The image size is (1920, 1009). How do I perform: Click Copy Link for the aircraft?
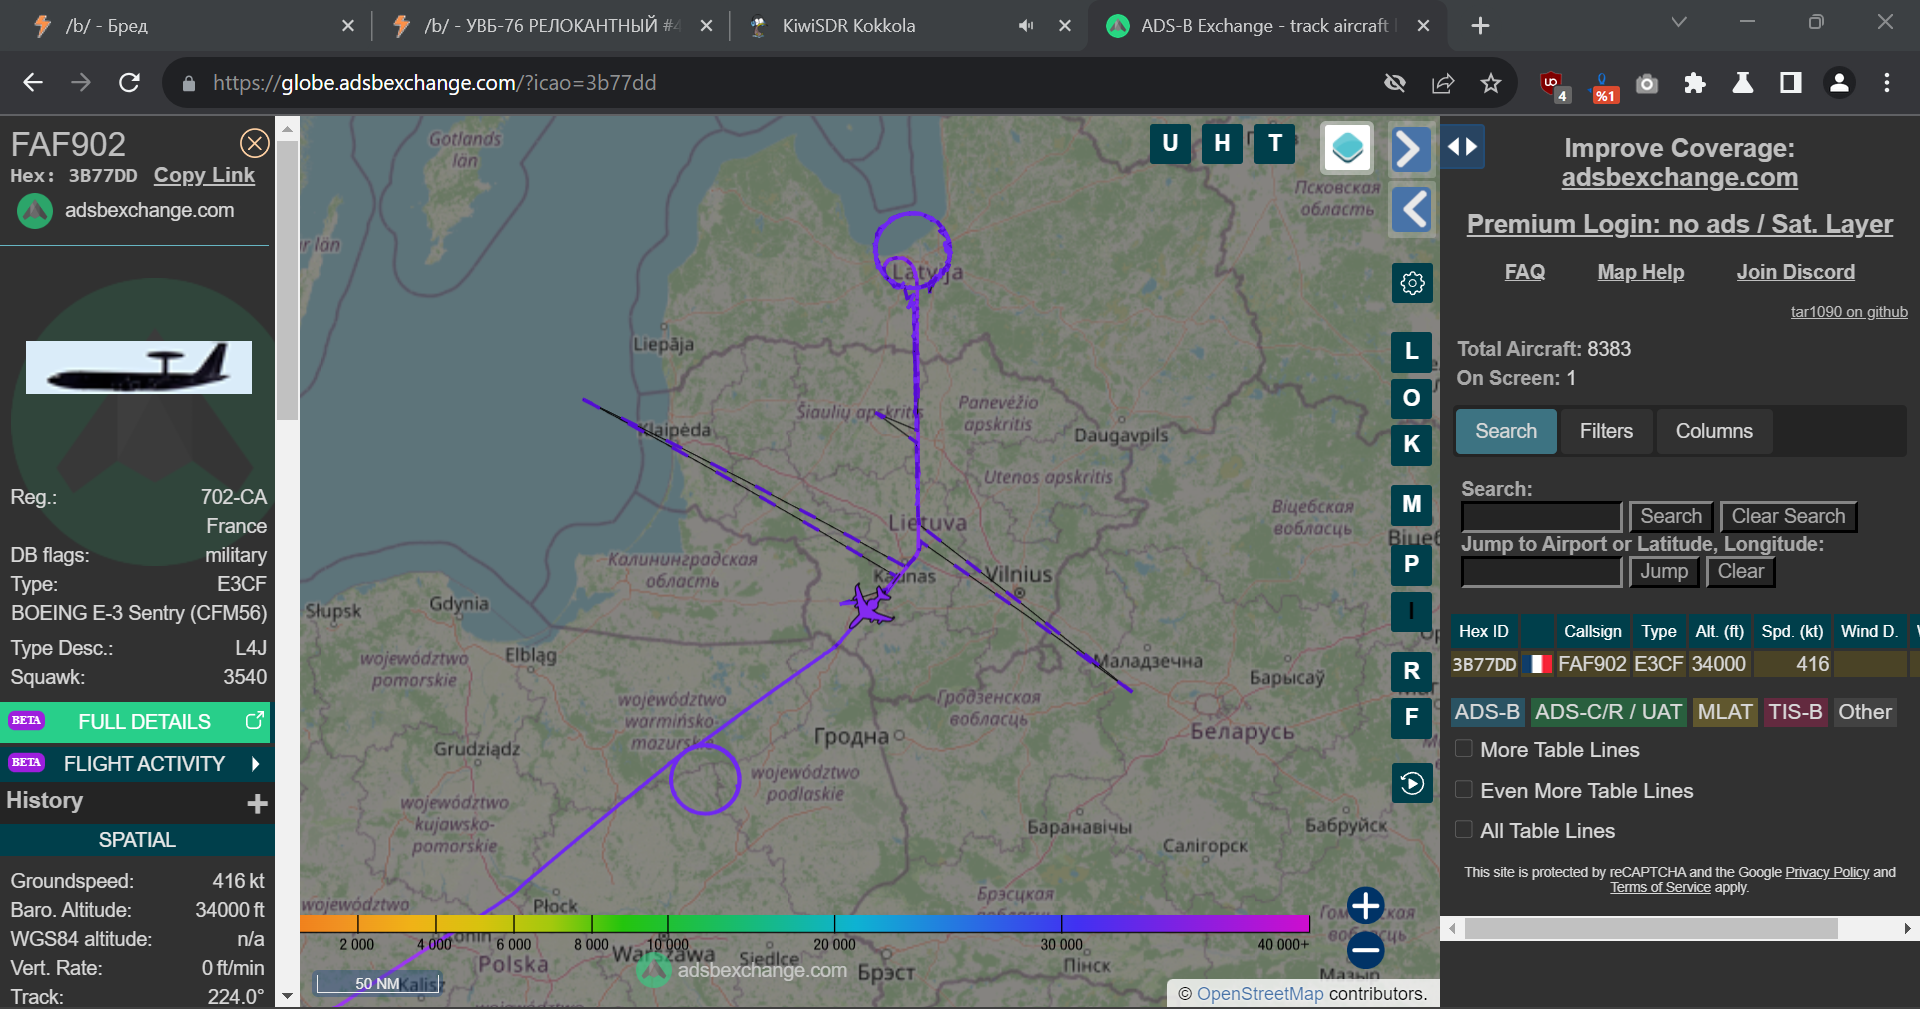[204, 176]
